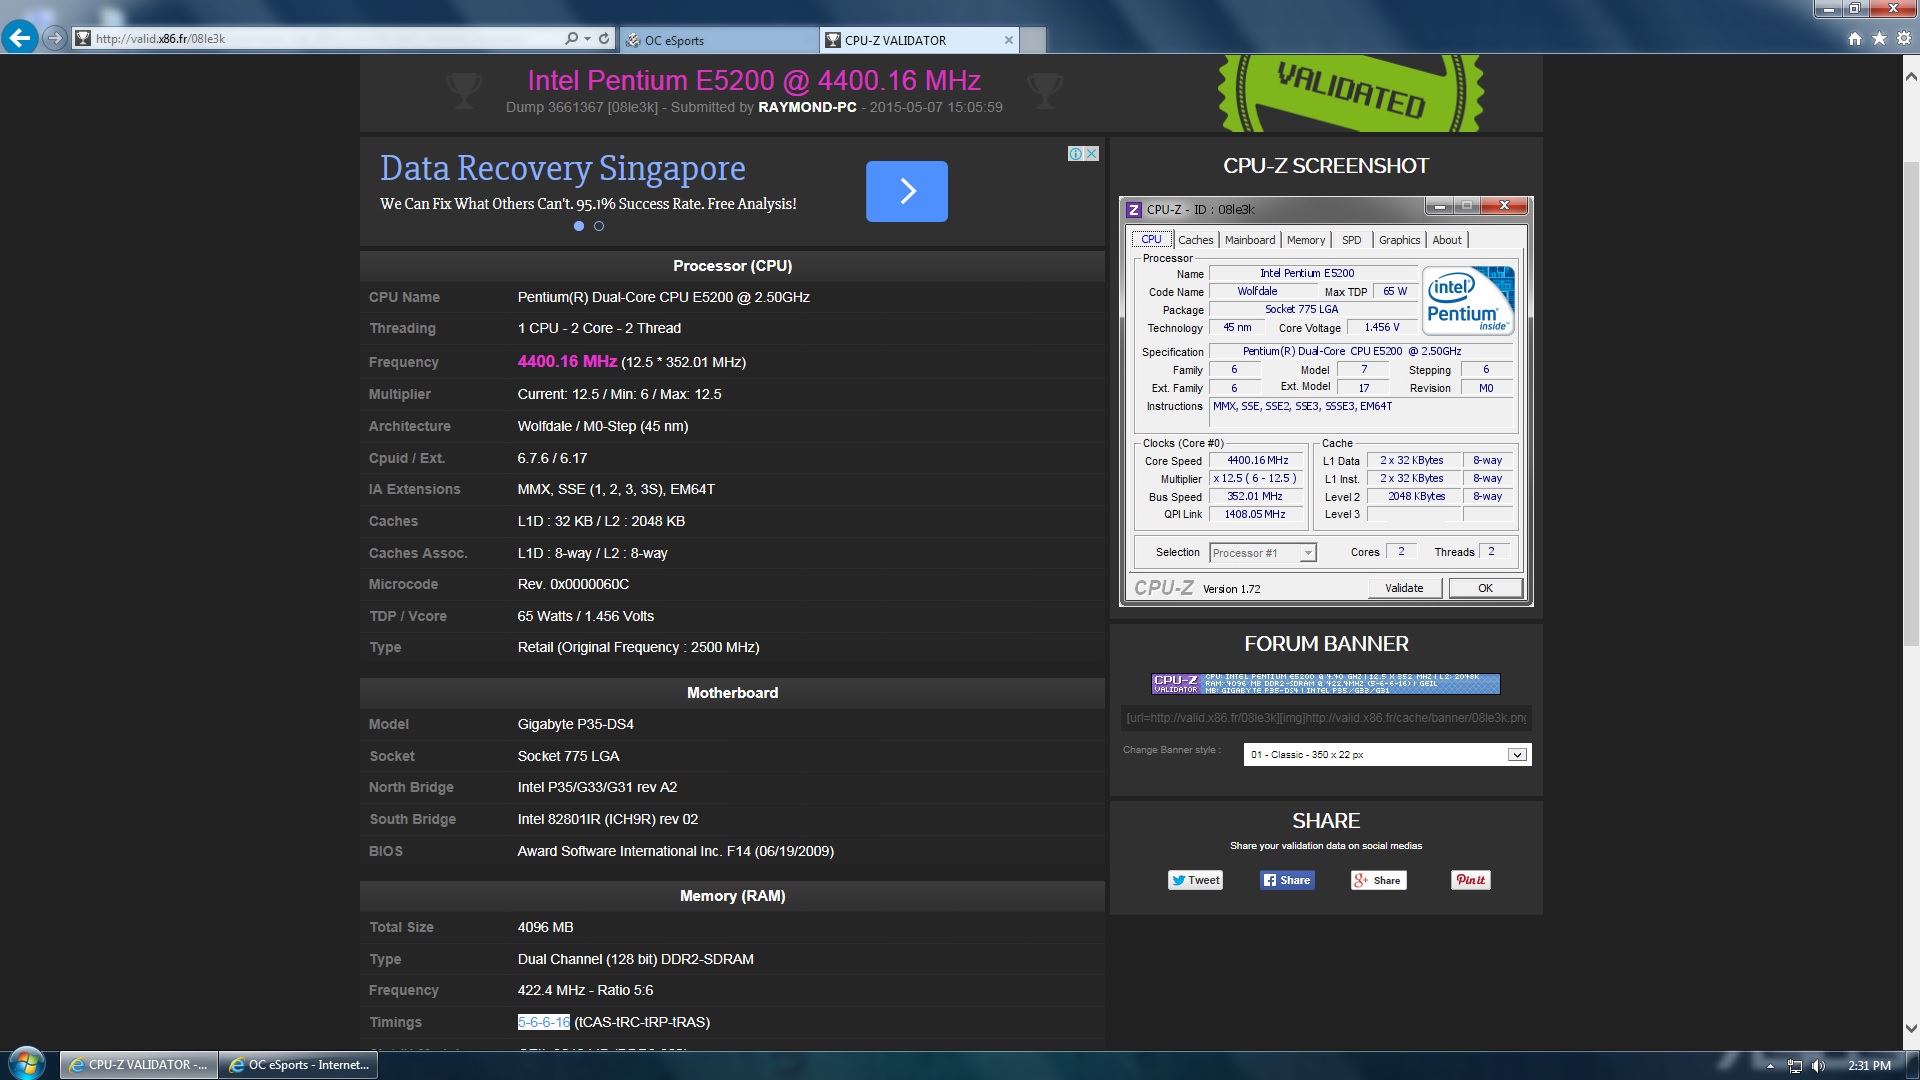Click the CPU tab in CPU-Z screenshot
This screenshot has height=1080, width=1920.
coord(1151,240)
